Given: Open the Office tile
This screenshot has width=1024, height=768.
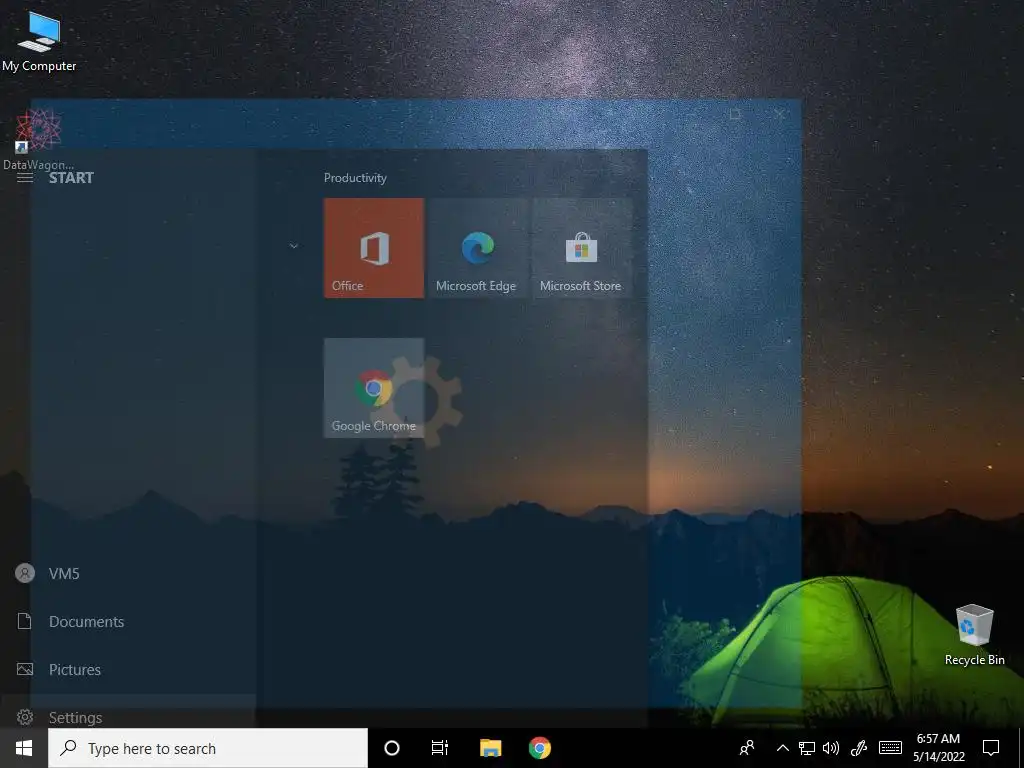Looking at the screenshot, I should coord(374,248).
